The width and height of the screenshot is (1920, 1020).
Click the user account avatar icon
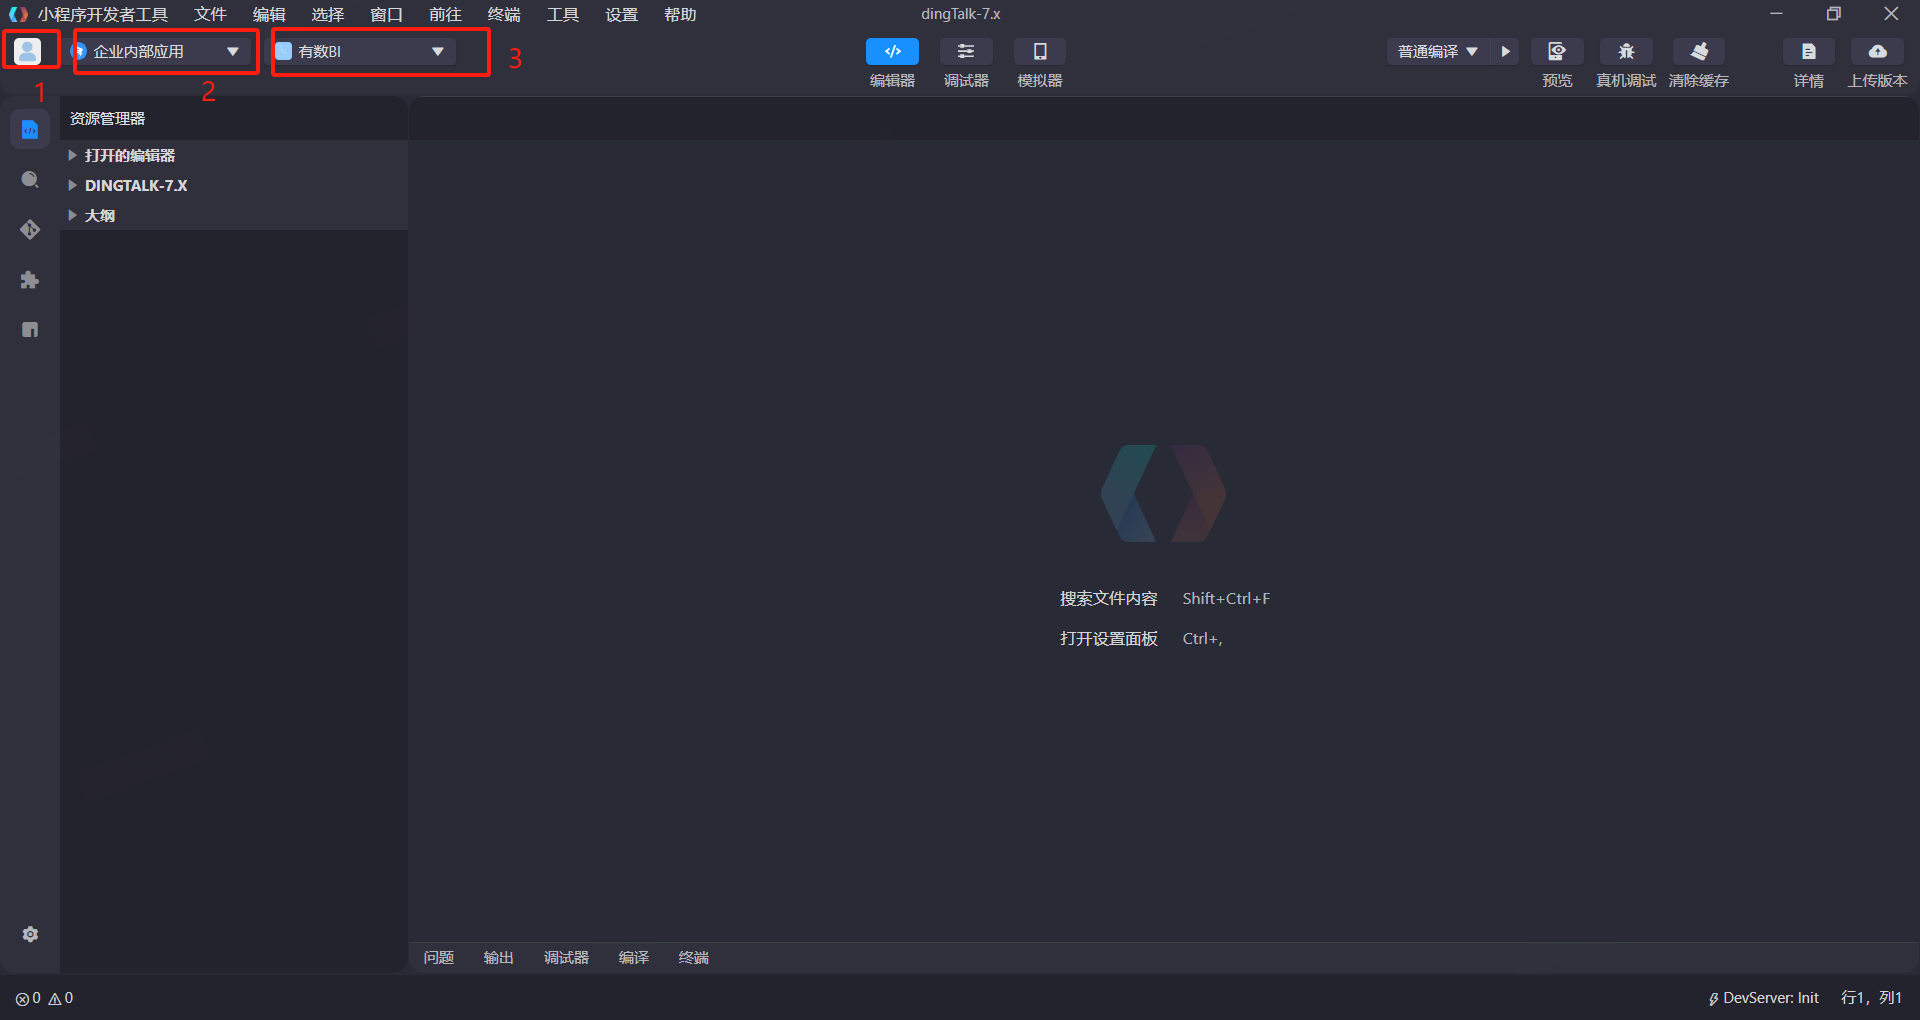tap(28, 51)
